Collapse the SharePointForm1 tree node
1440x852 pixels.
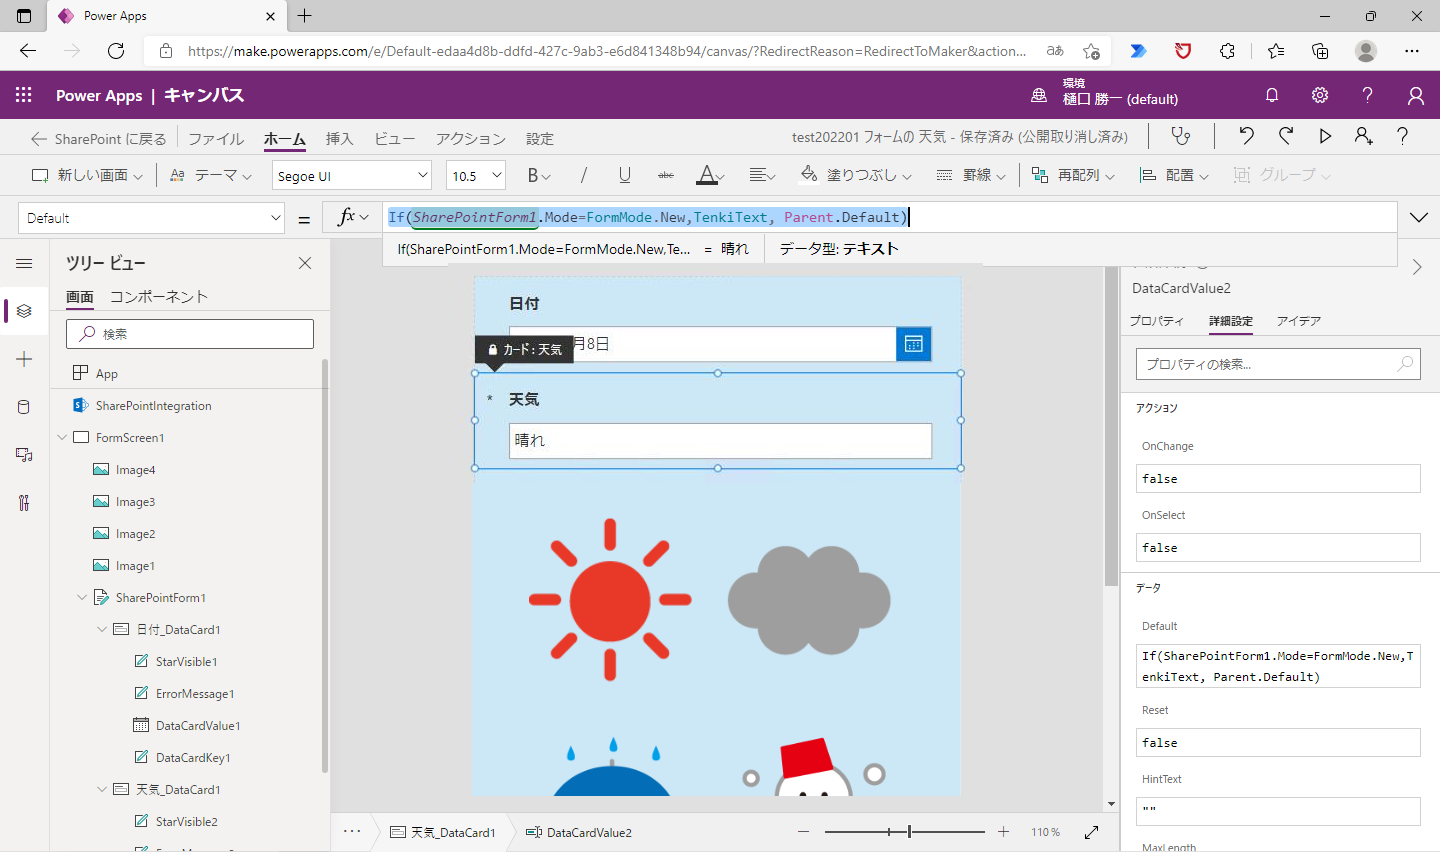pyautogui.click(x=82, y=597)
